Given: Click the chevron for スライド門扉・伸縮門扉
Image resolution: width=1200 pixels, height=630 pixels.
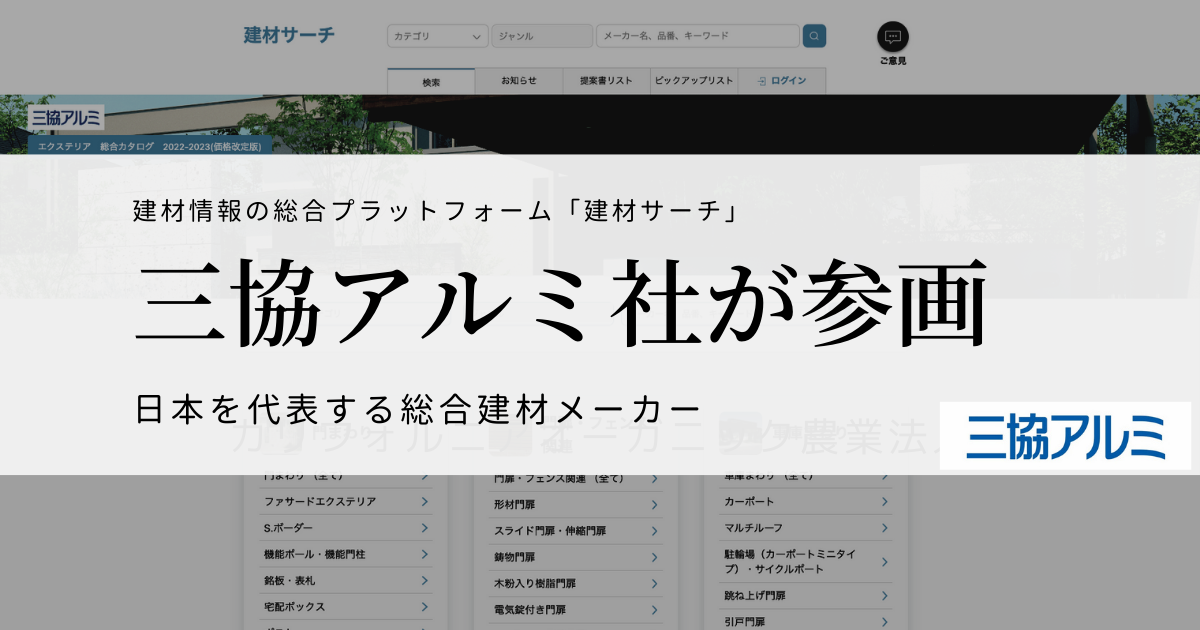Looking at the screenshot, I should tap(655, 531).
